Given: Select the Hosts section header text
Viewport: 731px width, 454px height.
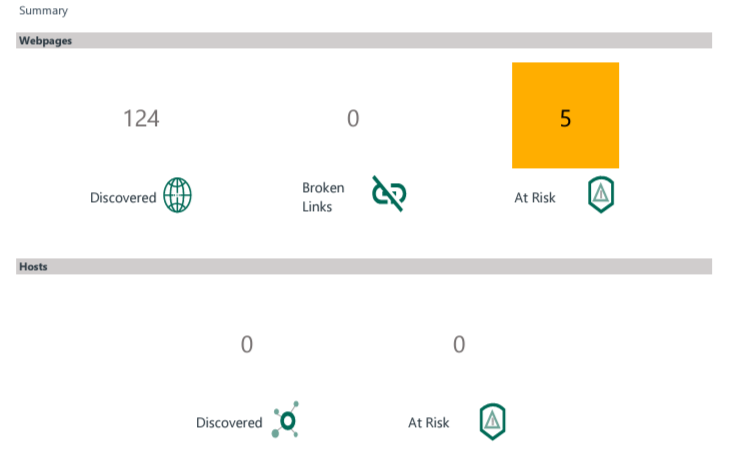Looking at the screenshot, I should [x=33, y=267].
